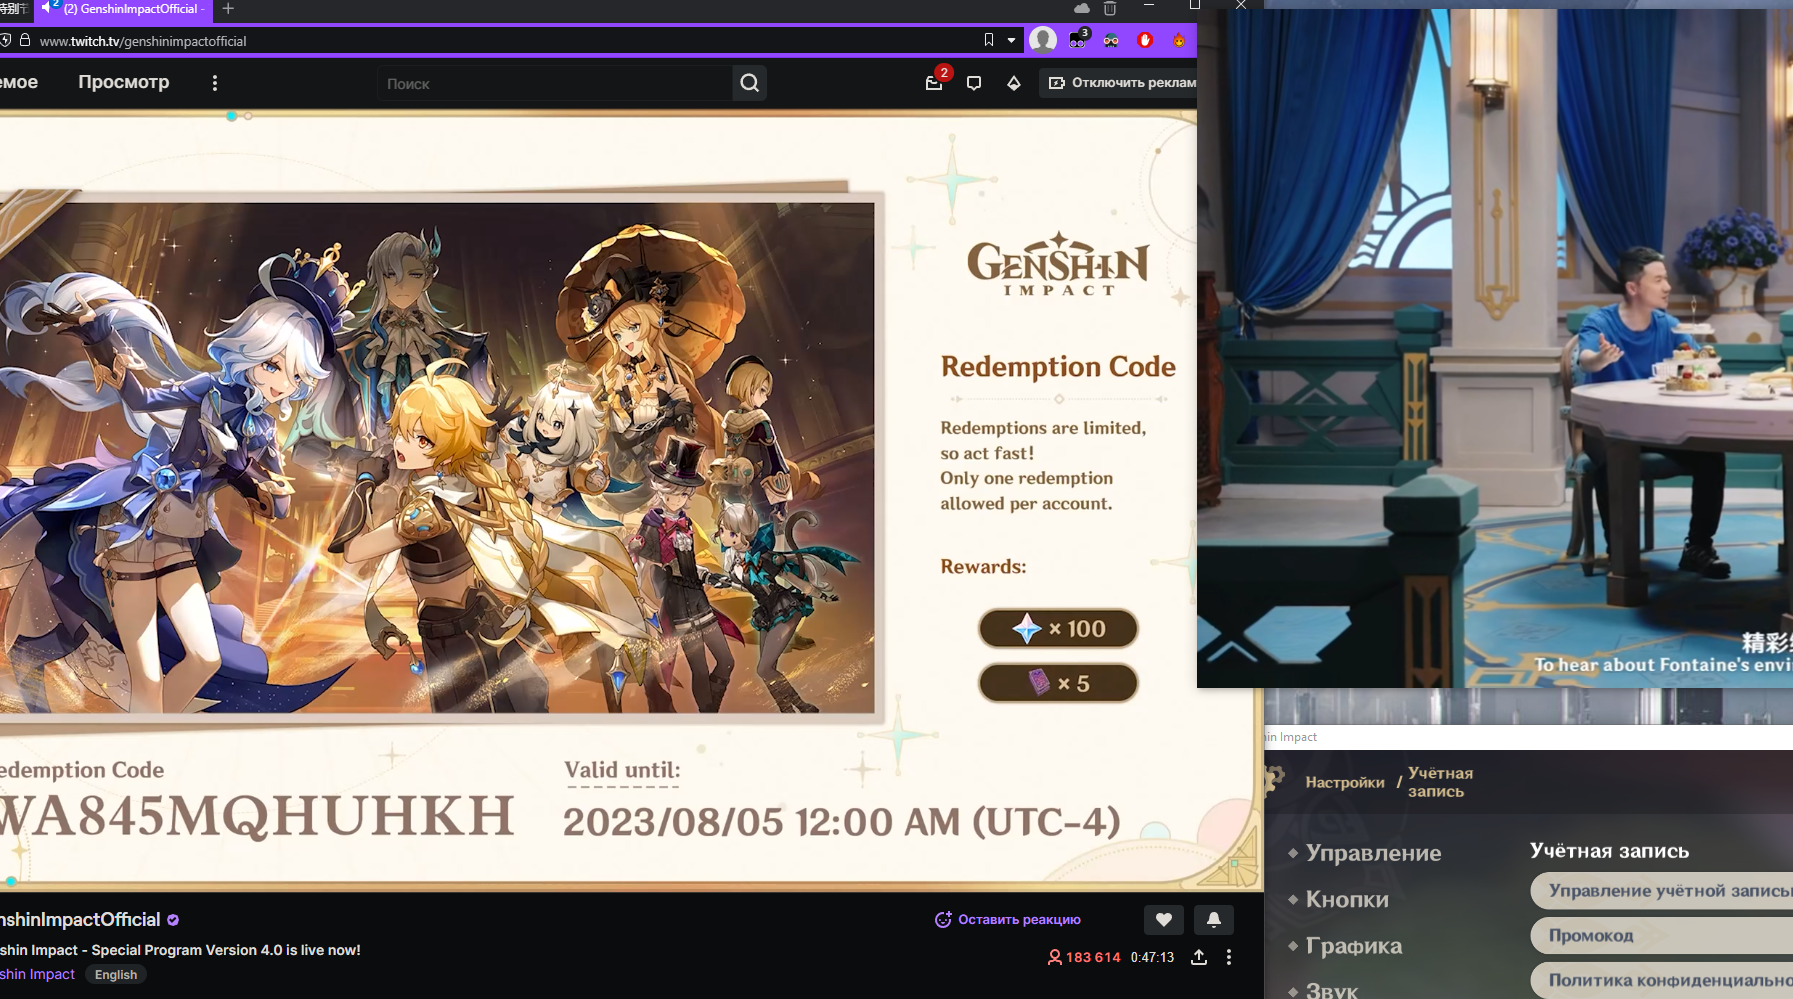The height and width of the screenshot is (999, 1793).
Task: Open Кнопки in Genshin settings
Action: pos(1347,900)
